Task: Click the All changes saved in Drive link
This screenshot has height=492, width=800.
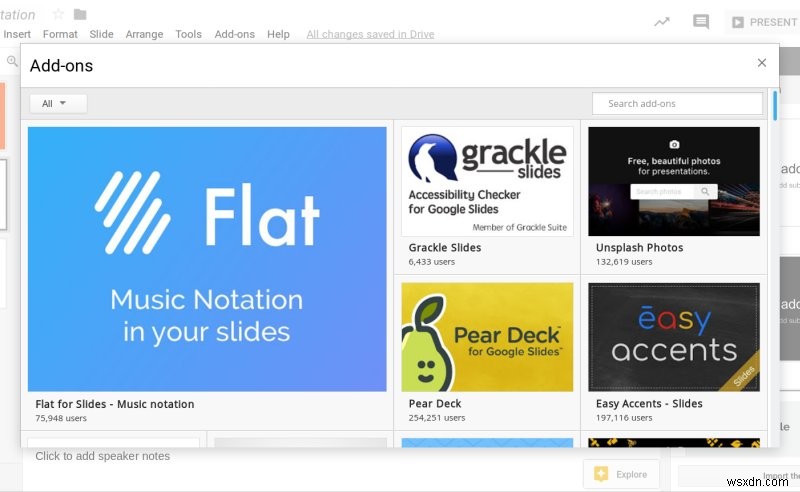Action: pyautogui.click(x=370, y=34)
